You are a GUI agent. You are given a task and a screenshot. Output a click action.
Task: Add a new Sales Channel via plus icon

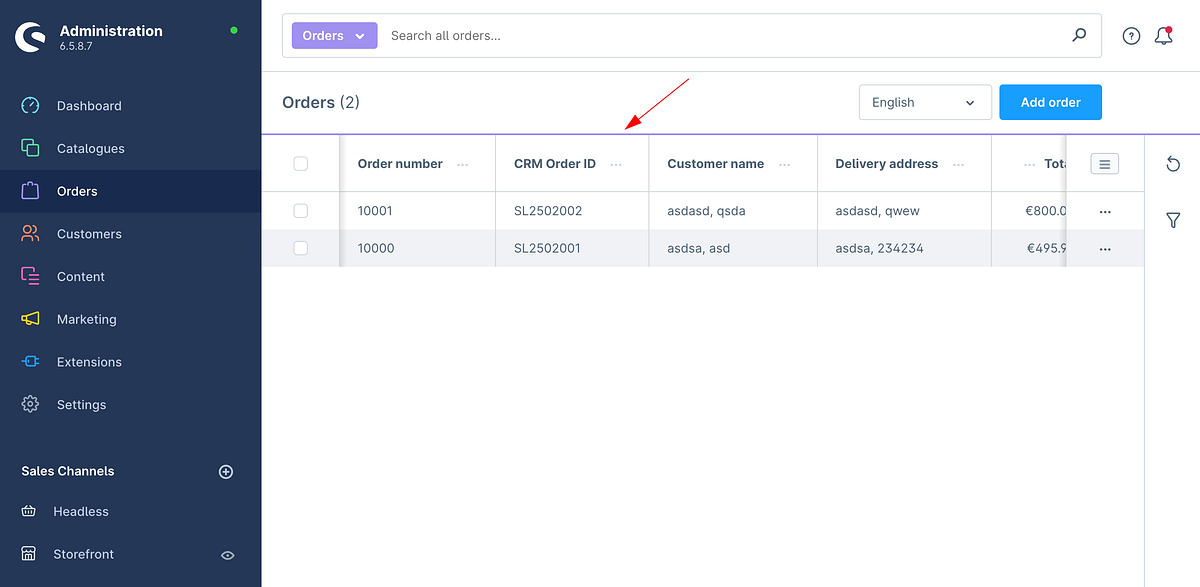(x=226, y=471)
